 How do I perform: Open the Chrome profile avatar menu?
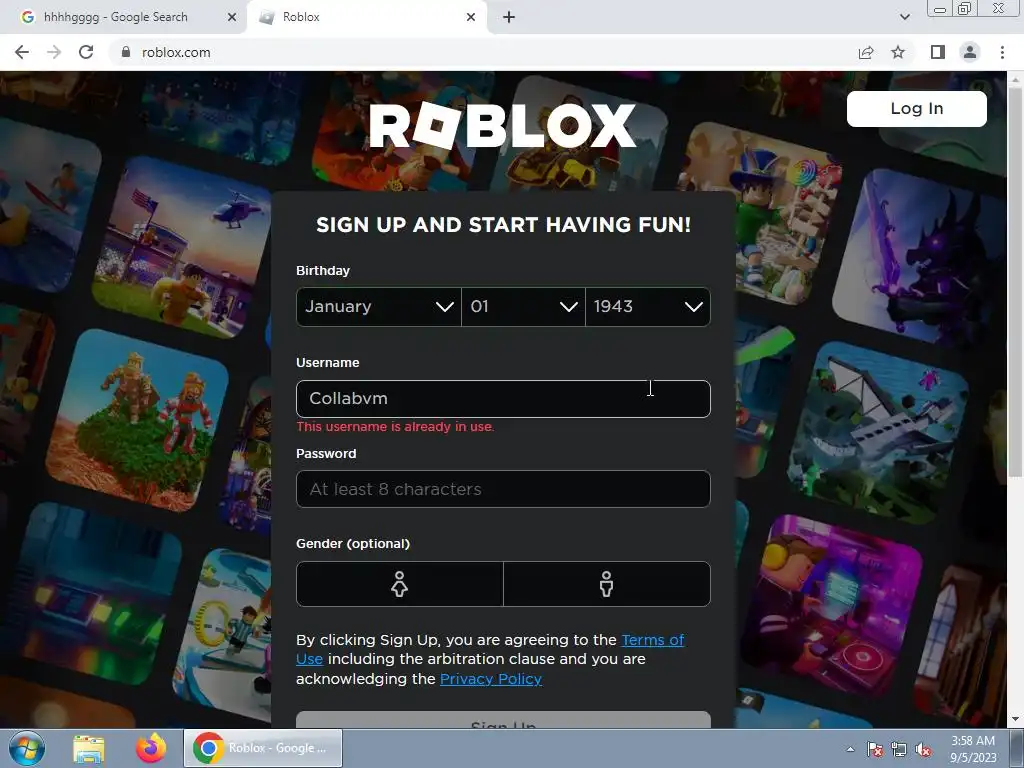pyautogui.click(x=970, y=52)
